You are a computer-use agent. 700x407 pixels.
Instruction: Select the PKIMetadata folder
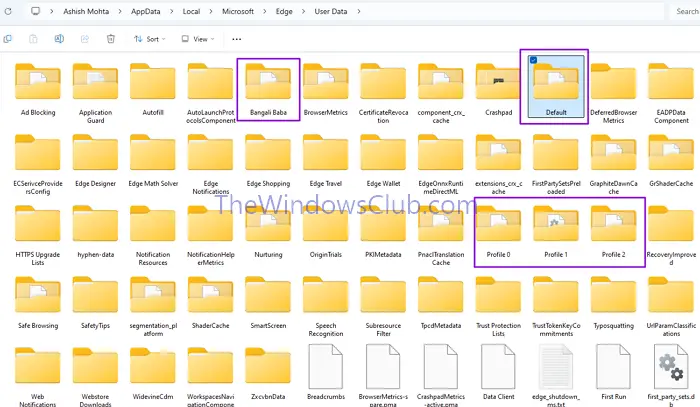(383, 232)
